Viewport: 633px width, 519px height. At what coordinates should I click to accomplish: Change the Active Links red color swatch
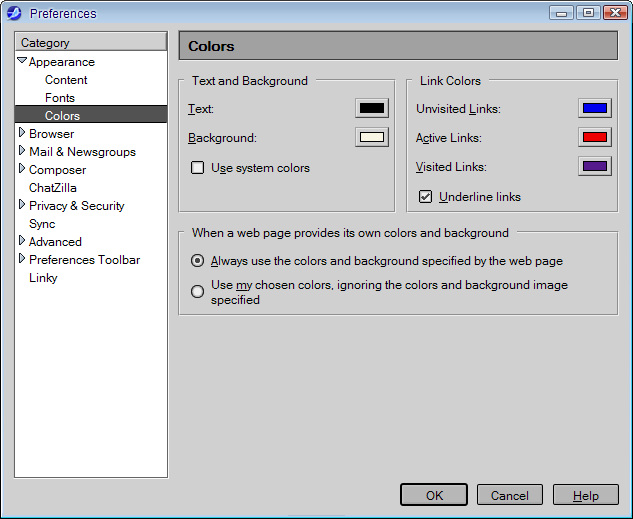point(594,138)
